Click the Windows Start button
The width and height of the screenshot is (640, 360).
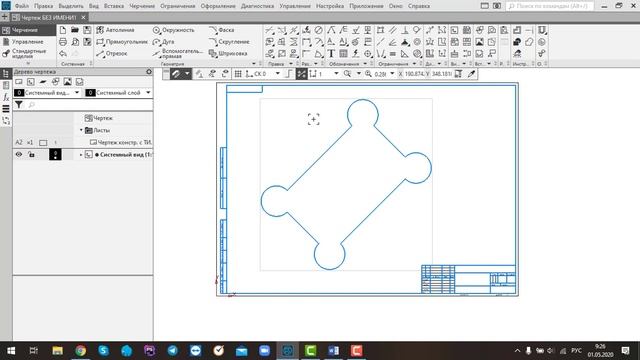11,351
